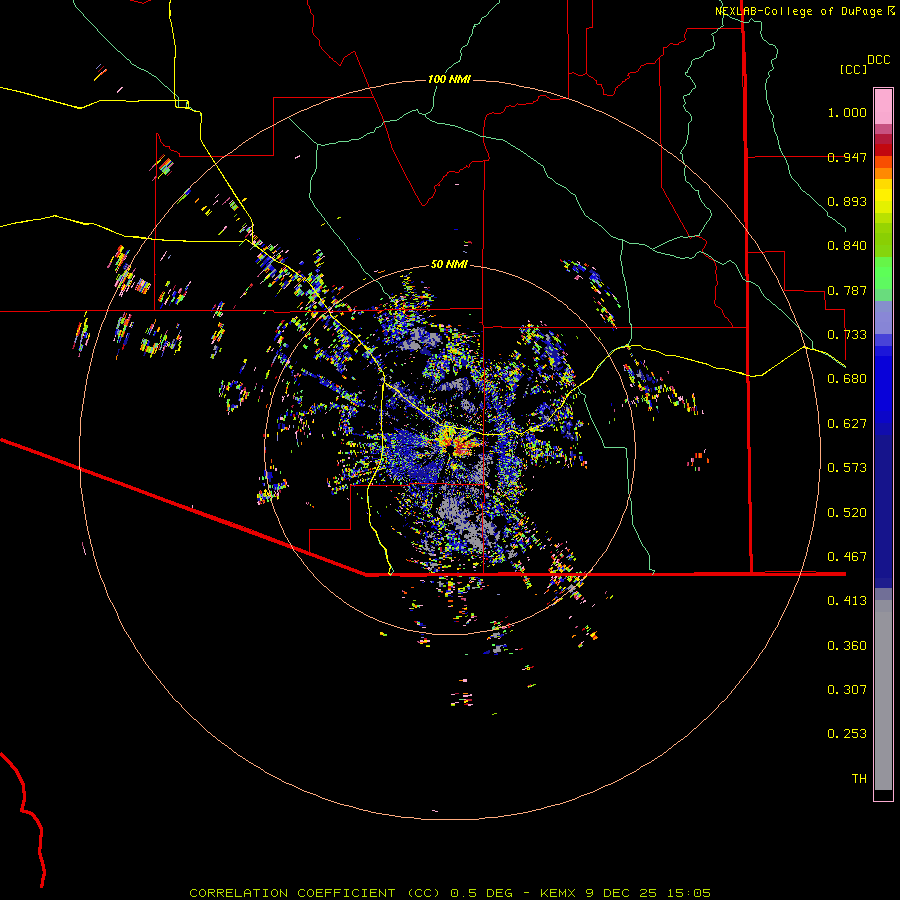
Task: Click the 1.000 value on the color scale
Action: [x=847, y=112]
